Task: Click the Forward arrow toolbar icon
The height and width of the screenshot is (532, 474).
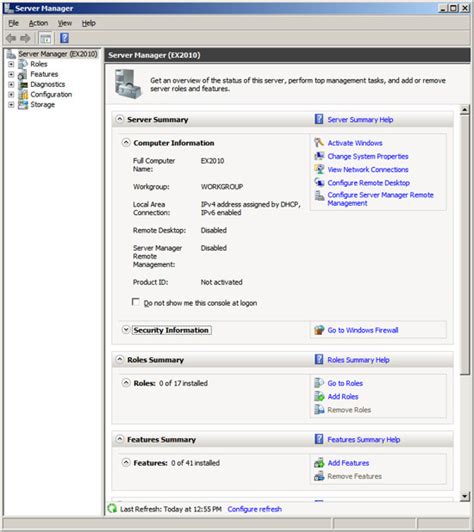Action: 25,38
